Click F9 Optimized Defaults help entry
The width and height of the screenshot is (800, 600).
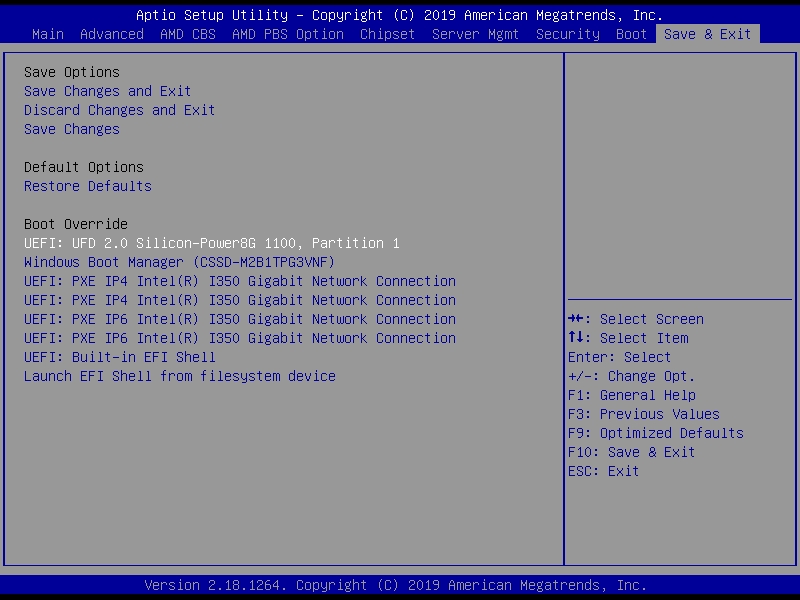655,433
